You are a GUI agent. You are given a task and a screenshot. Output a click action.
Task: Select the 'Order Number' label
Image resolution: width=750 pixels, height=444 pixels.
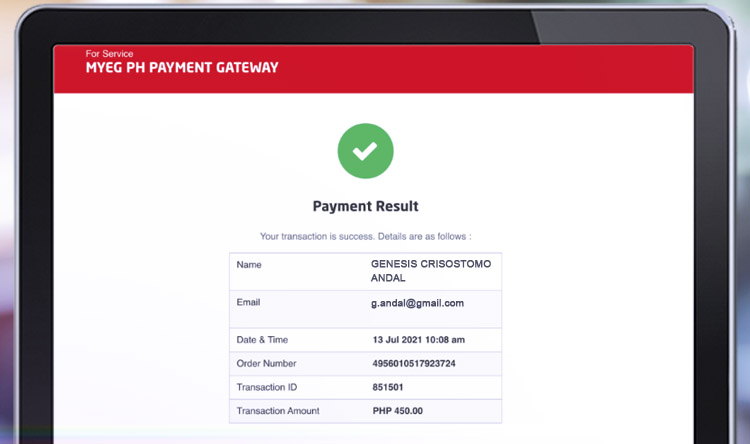tap(266, 364)
